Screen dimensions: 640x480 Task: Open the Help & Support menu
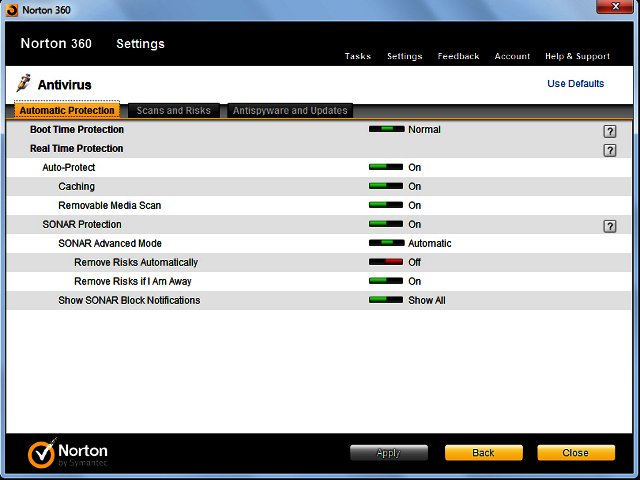click(x=578, y=56)
